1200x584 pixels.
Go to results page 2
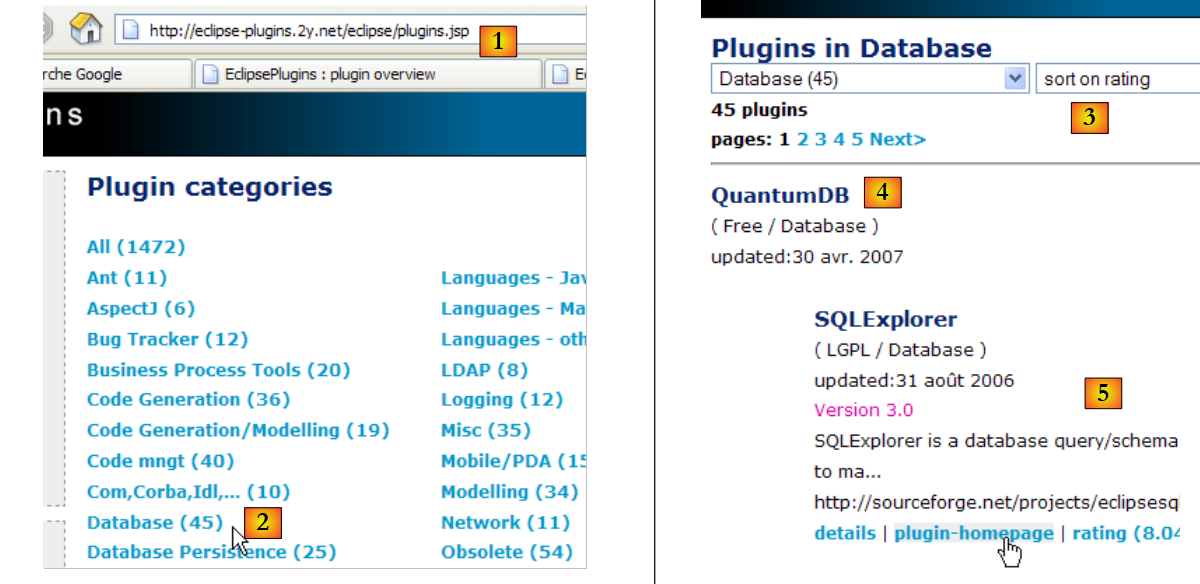(x=802, y=139)
